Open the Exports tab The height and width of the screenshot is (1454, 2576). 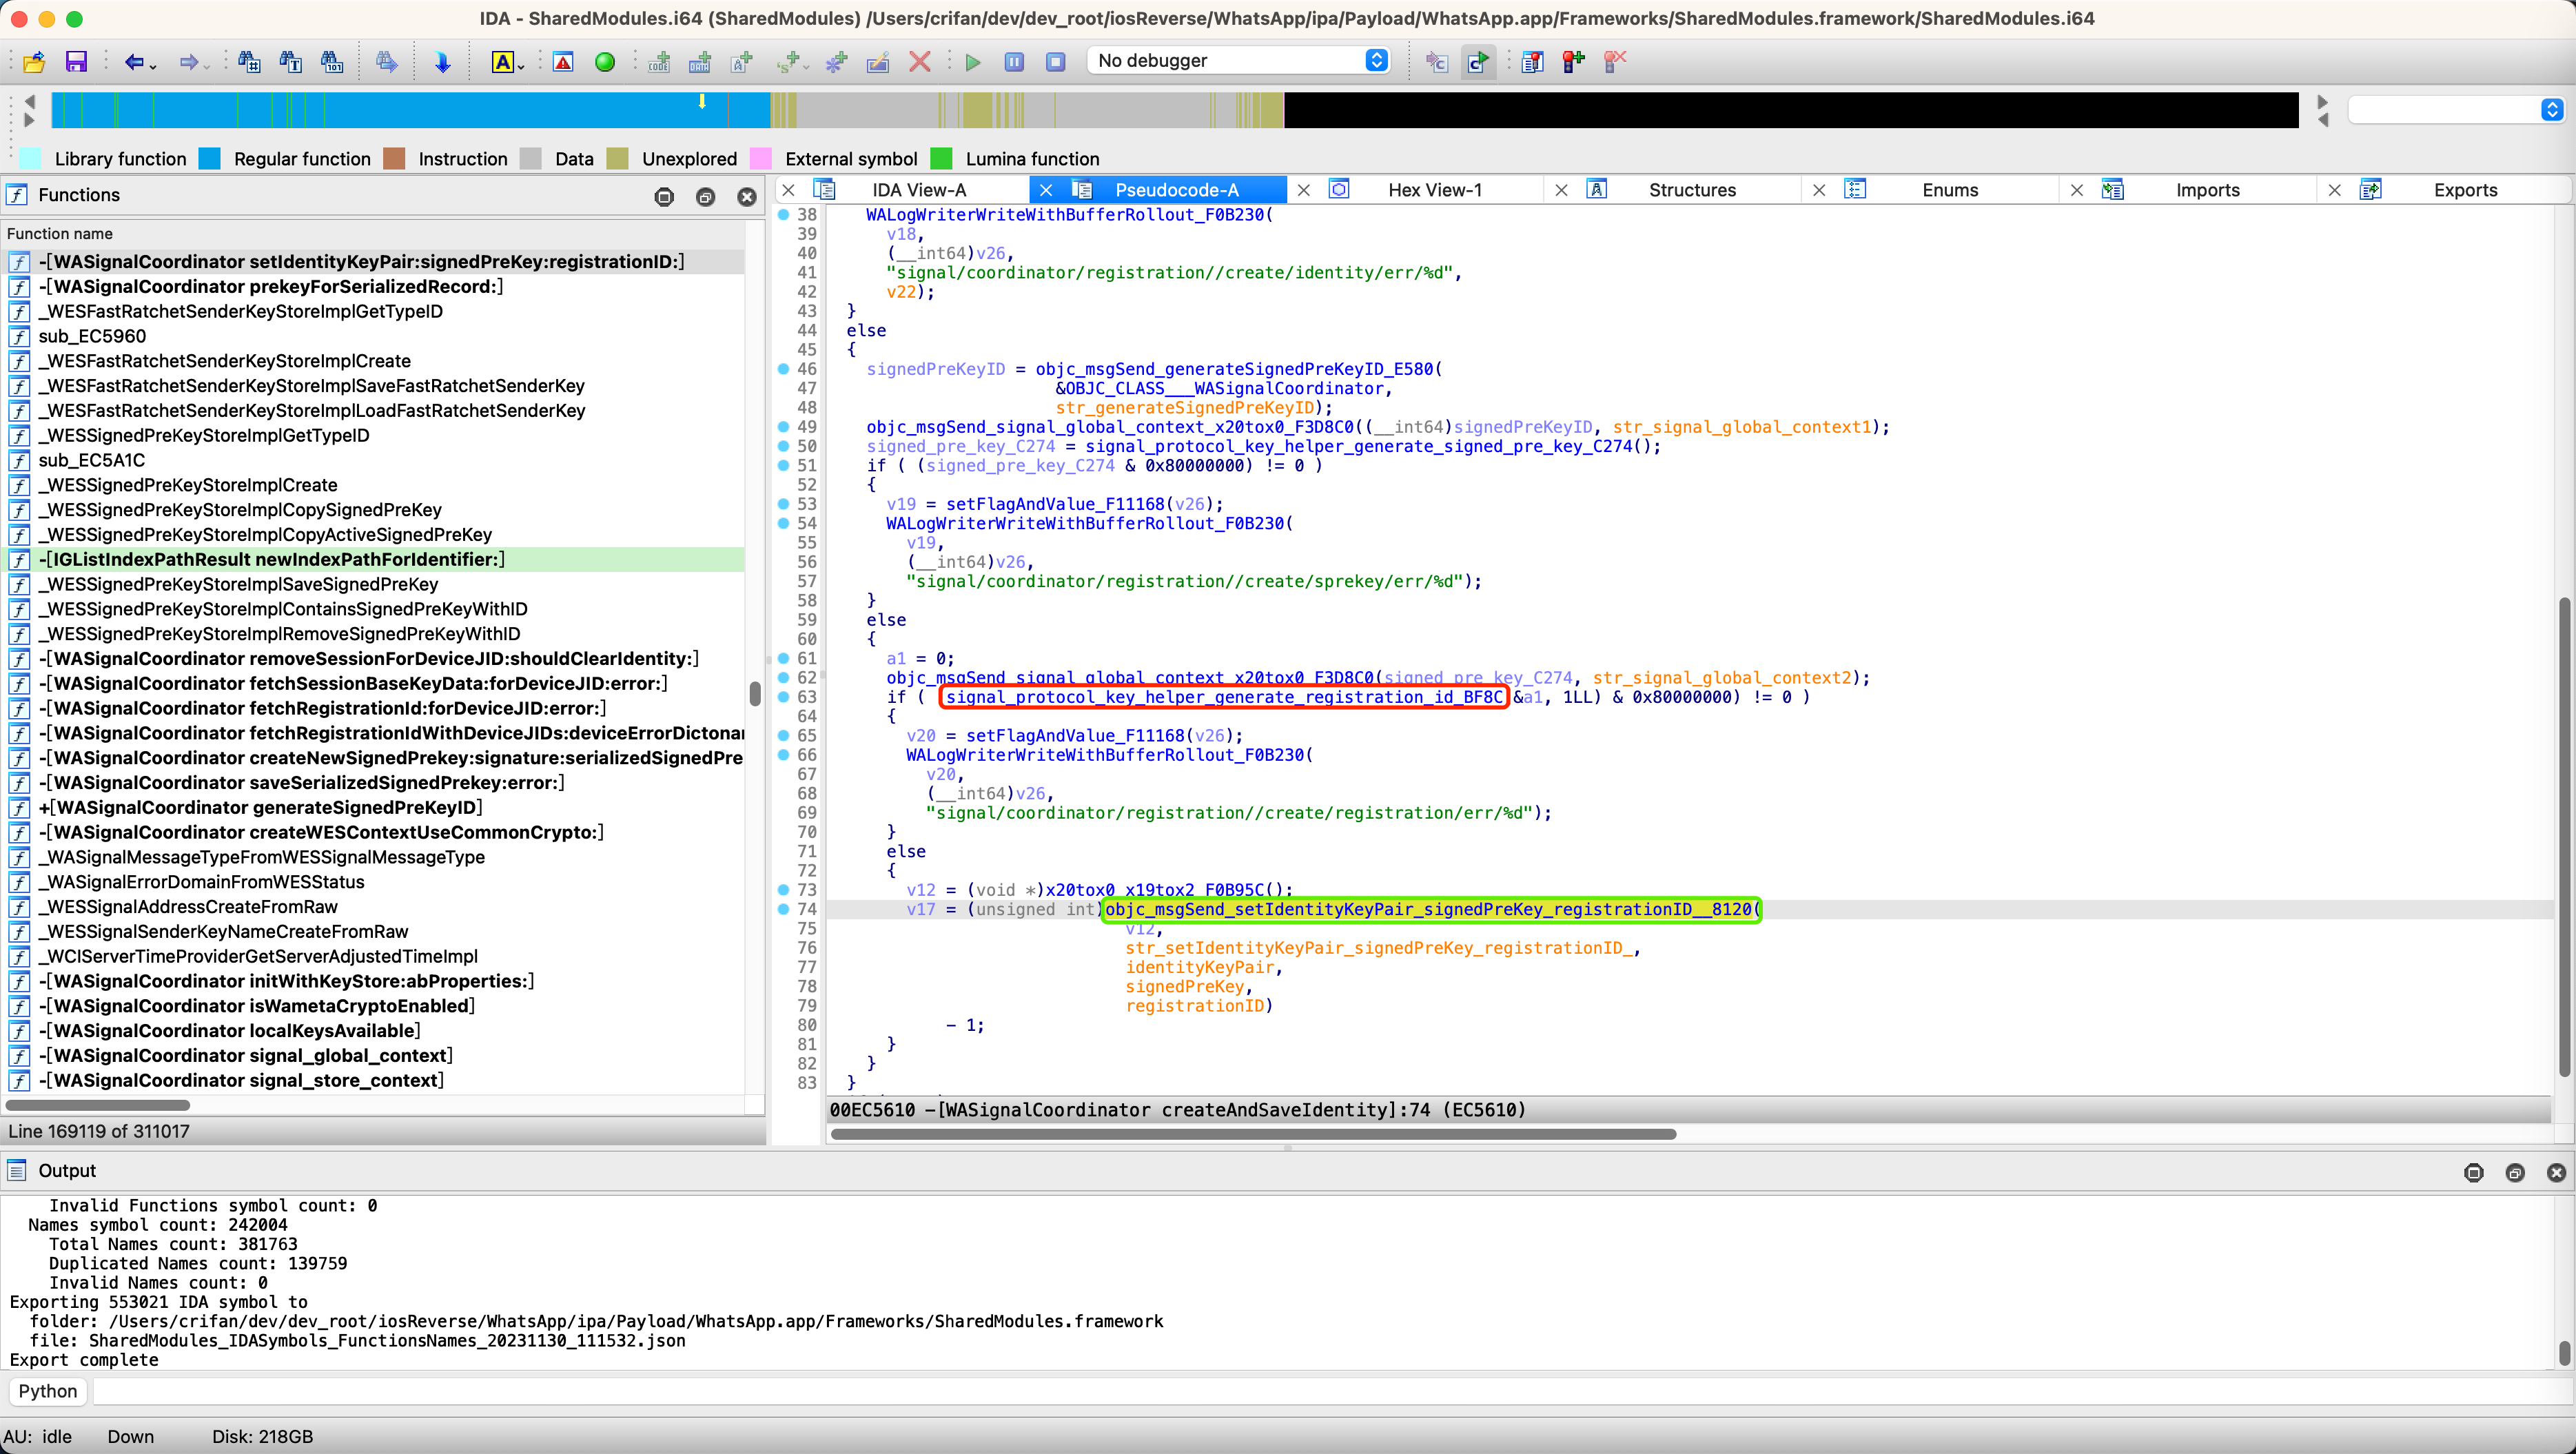pyautogui.click(x=2465, y=190)
